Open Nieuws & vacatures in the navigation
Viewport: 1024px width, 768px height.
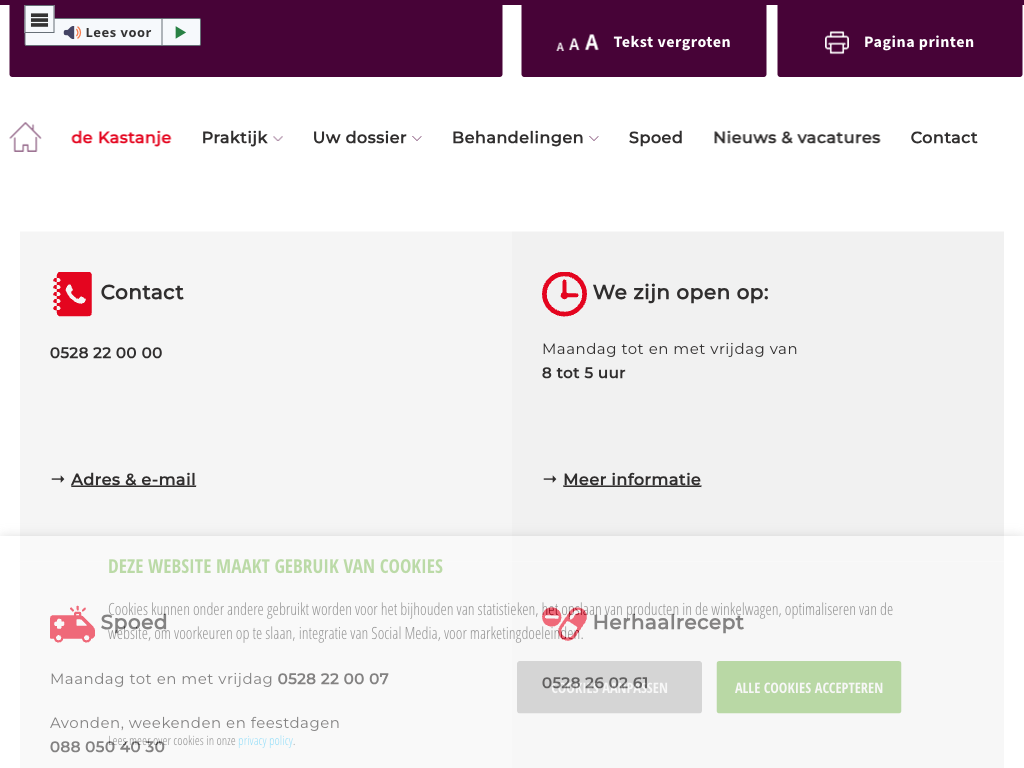click(x=796, y=138)
